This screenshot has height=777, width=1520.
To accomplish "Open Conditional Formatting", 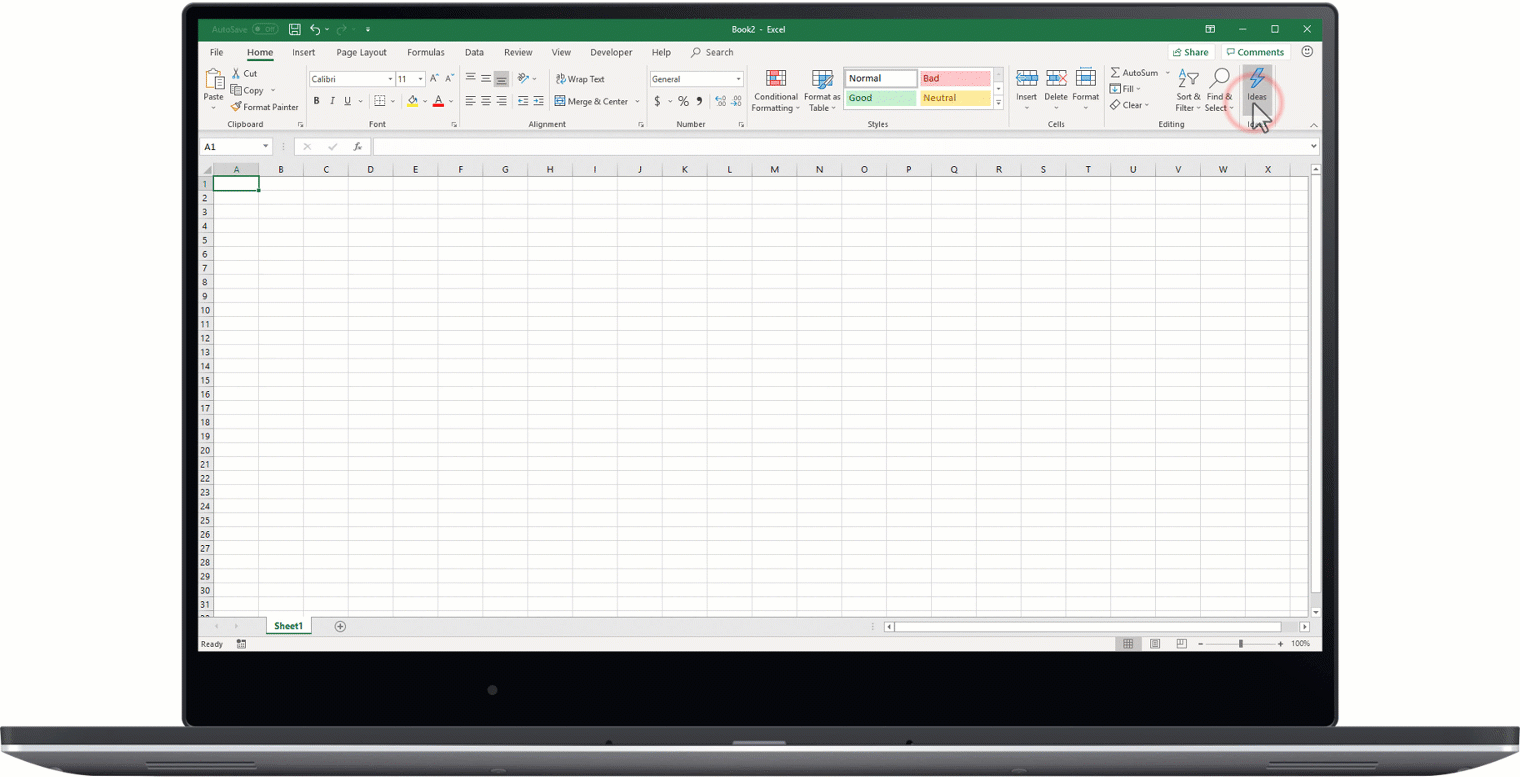I will click(x=775, y=91).
